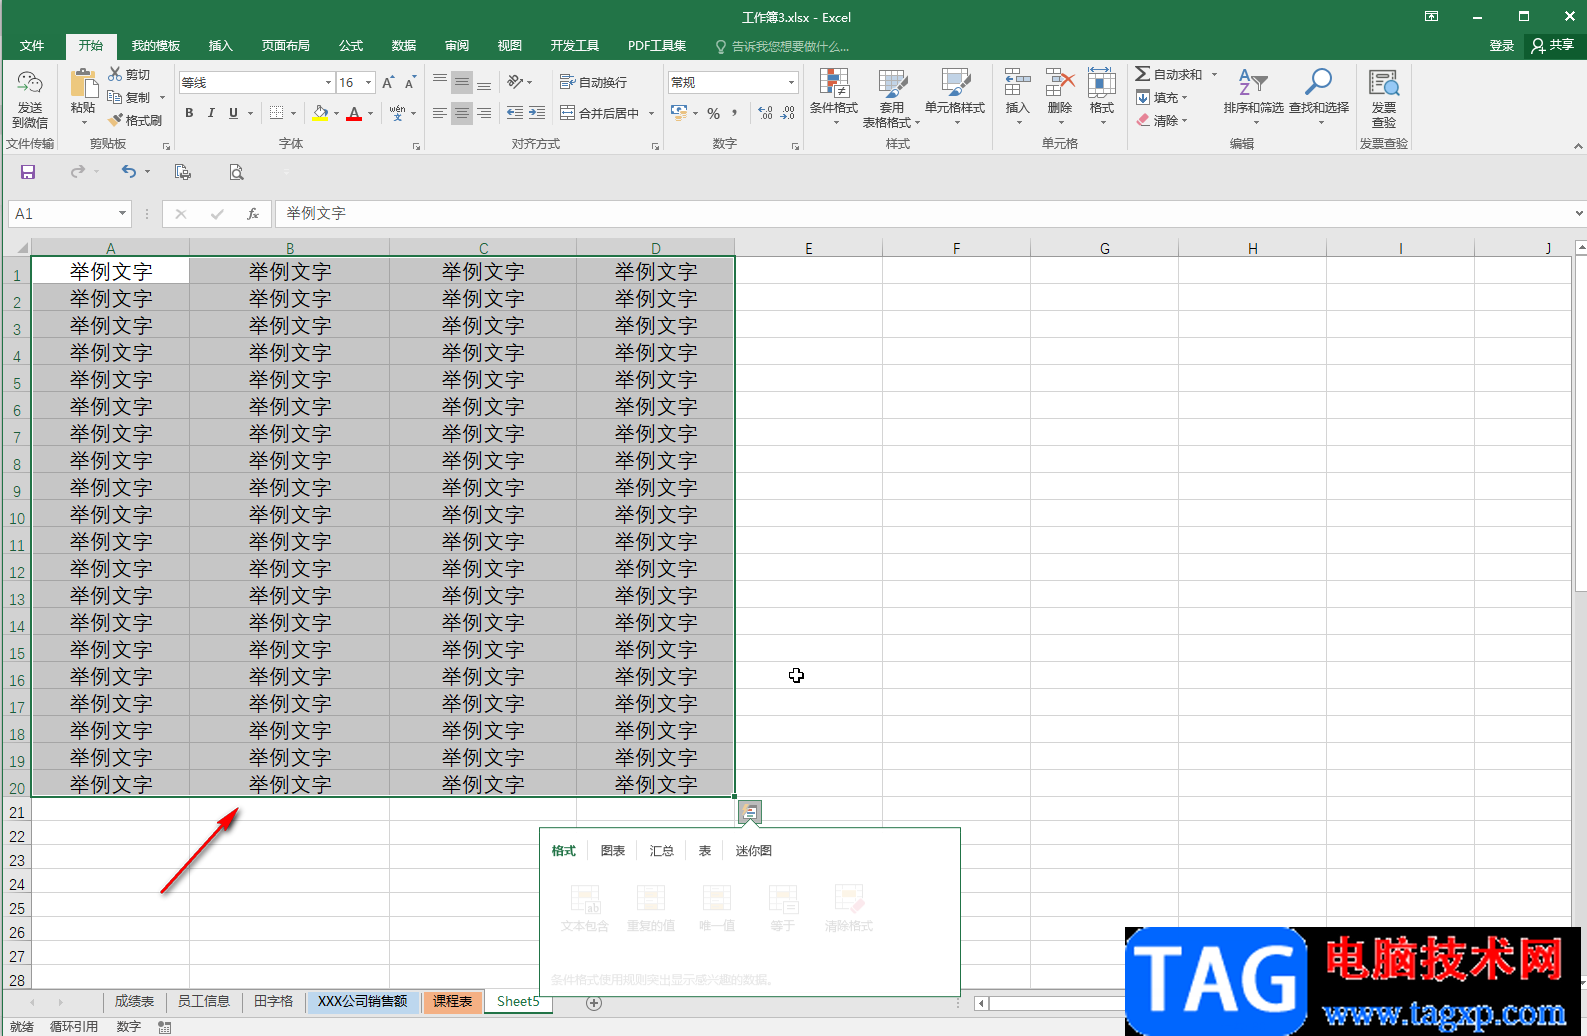Open the 成绩表 sheet

[x=134, y=1001]
